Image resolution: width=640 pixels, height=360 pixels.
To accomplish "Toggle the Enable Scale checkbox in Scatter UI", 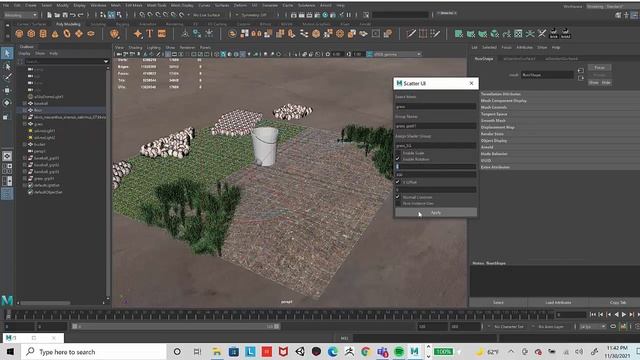I will 398,153.
